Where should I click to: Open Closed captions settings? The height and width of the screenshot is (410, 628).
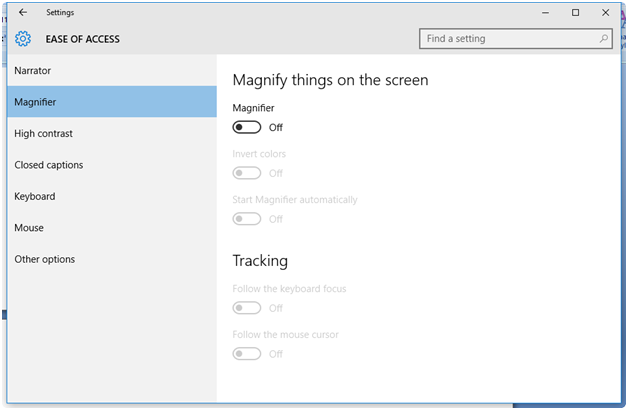(49, 165)
